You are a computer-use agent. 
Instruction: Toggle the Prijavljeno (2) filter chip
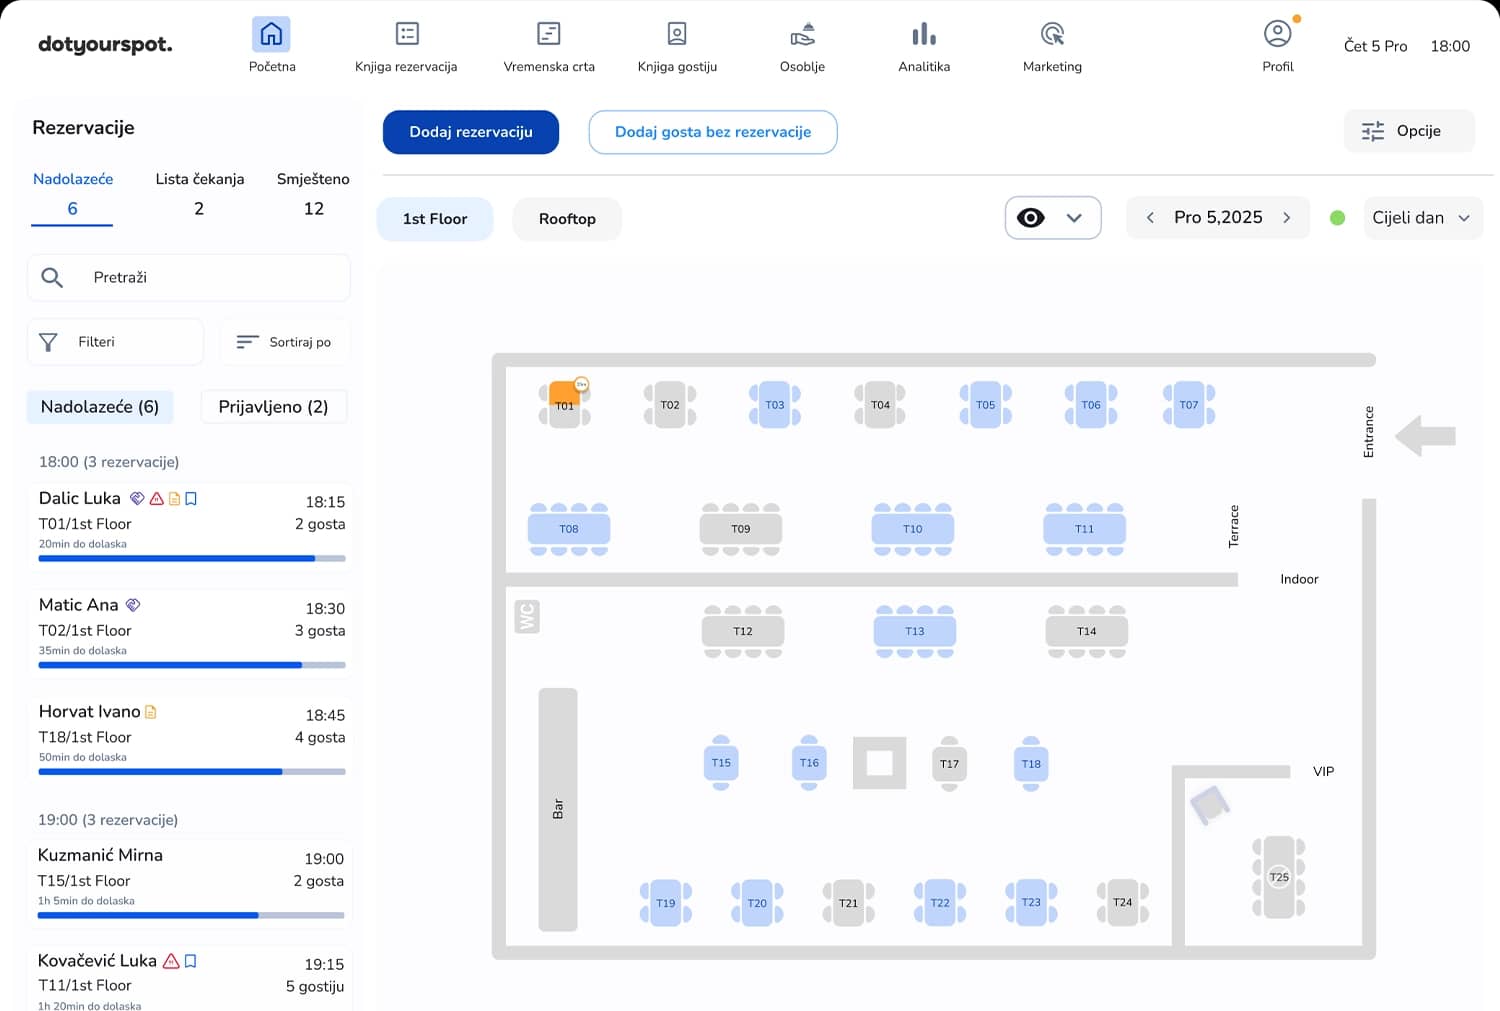pos(273,407)
